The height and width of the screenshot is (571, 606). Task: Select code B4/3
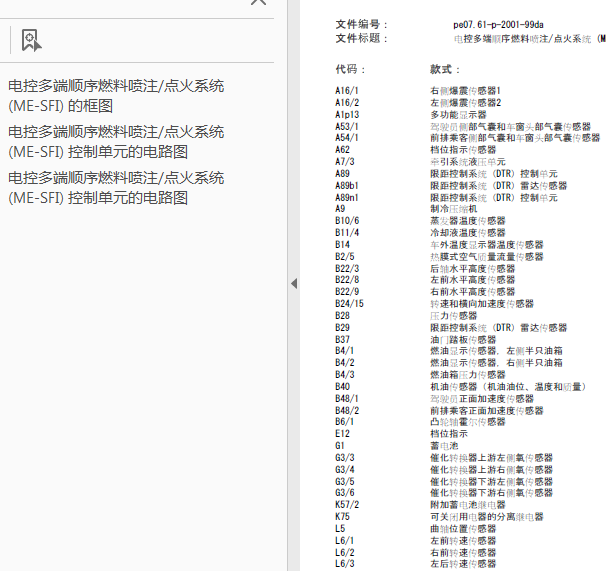(344, 375)
